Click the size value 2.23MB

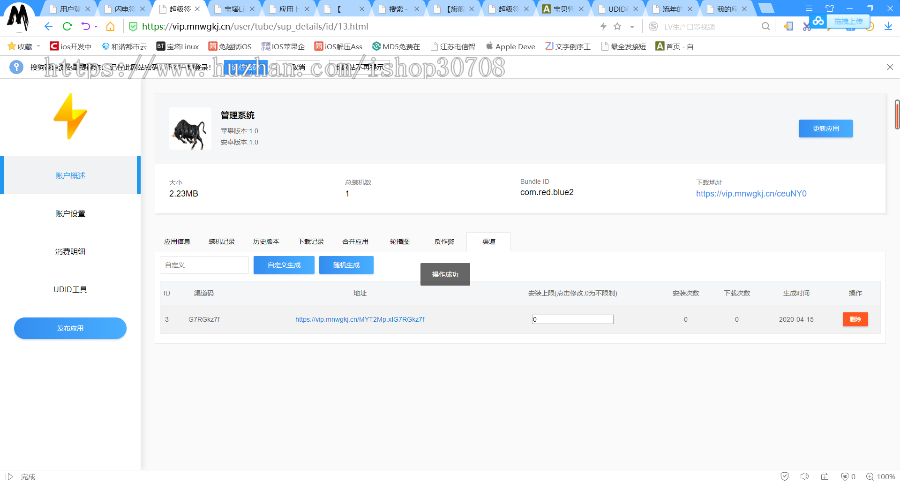click(x=184, y=194)
